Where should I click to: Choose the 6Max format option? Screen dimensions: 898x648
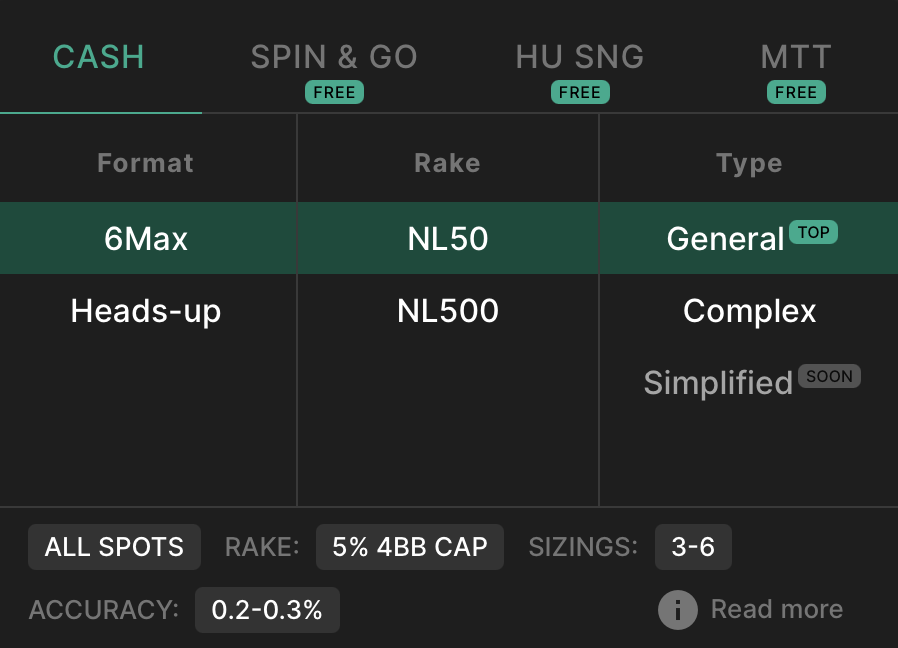point(146,238)
